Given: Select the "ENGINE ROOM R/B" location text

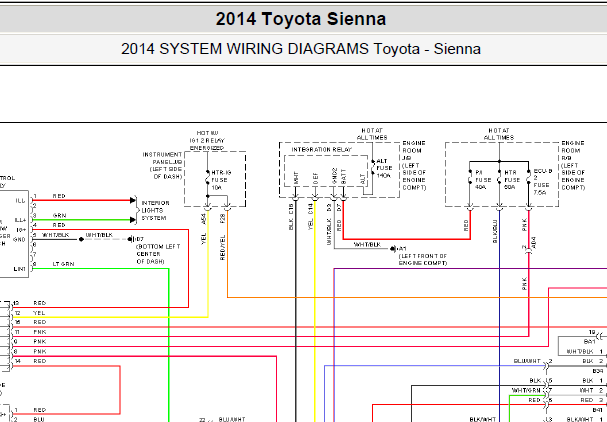Looking at the screenshot, I should point(571,151).
